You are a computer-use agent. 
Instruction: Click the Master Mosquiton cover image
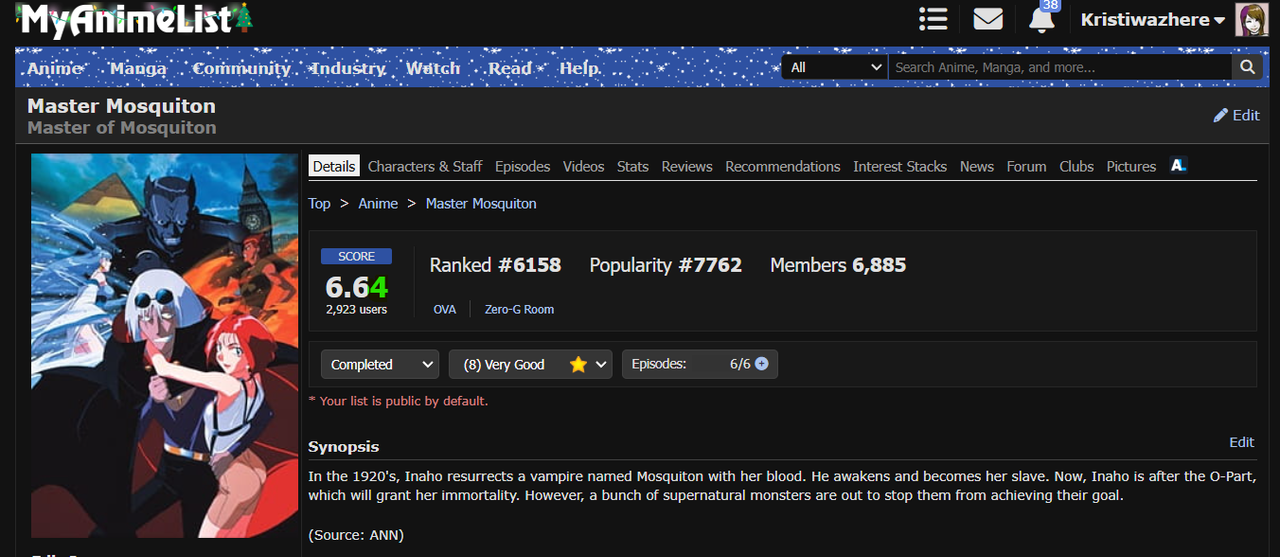pyautogui.click(x=164, y=345)
